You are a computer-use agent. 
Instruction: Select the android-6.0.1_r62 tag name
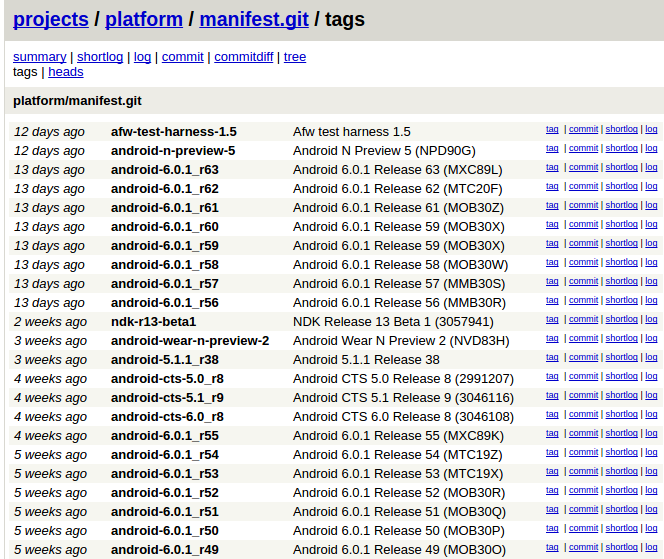point(165,189)
